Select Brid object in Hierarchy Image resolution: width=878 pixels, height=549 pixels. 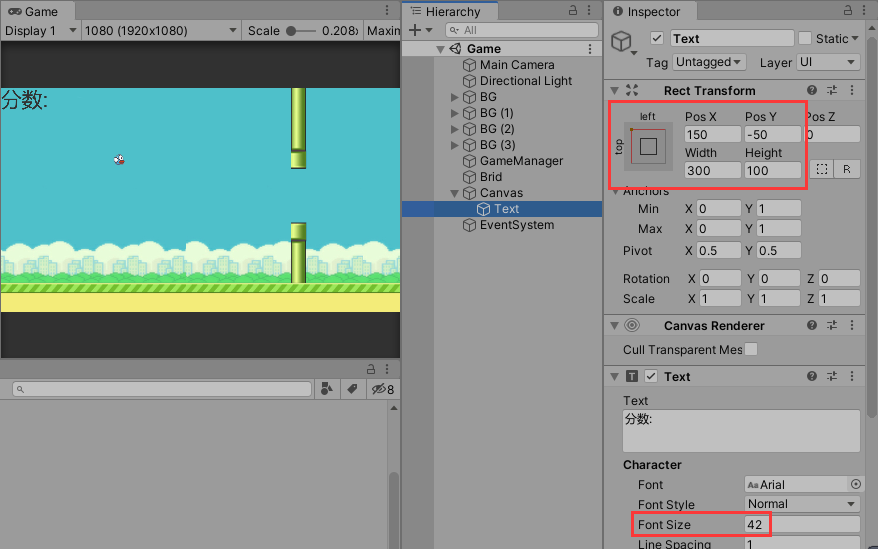pos(491,177)
